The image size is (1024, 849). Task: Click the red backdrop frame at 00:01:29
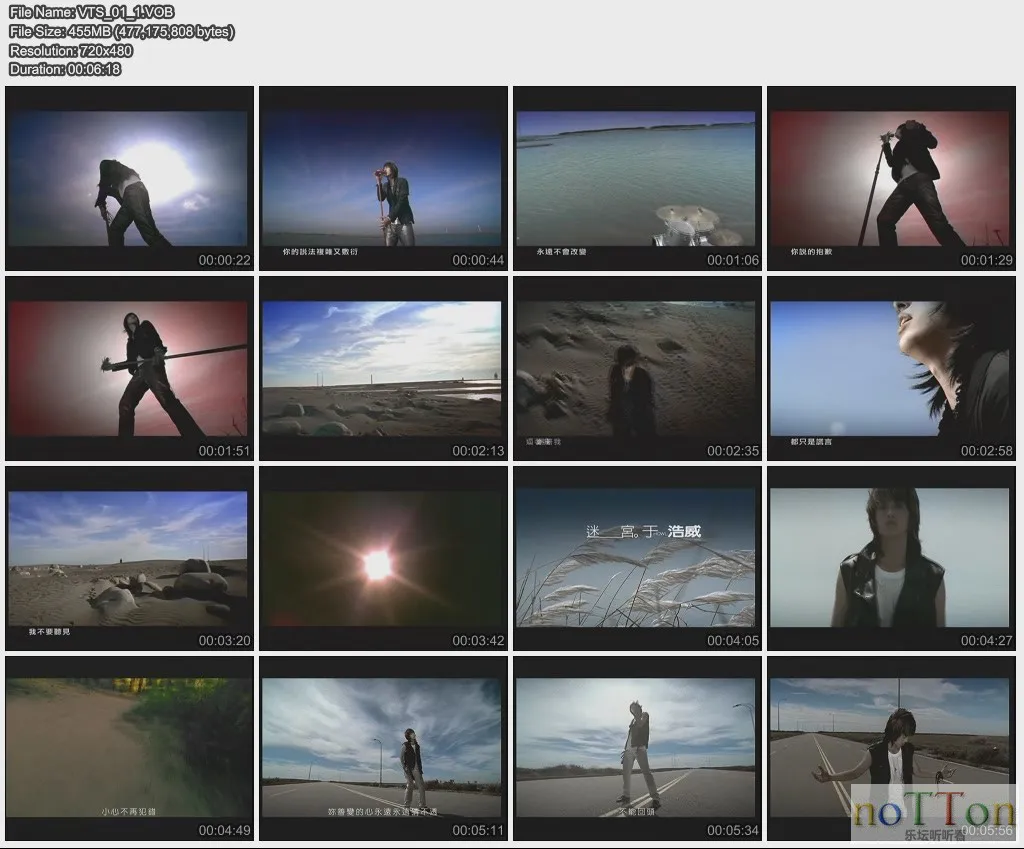pyautogui.click(x=891, y=178)
